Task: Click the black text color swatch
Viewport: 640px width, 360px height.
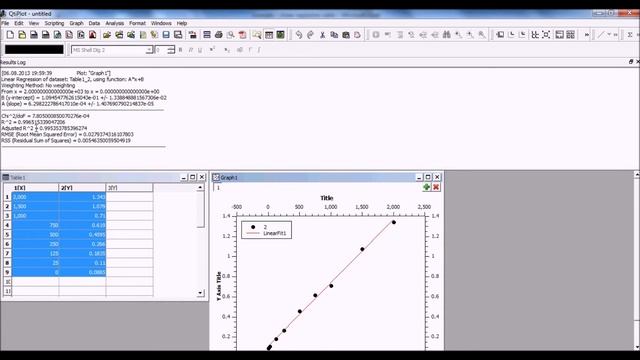Action: coord(34,49)
